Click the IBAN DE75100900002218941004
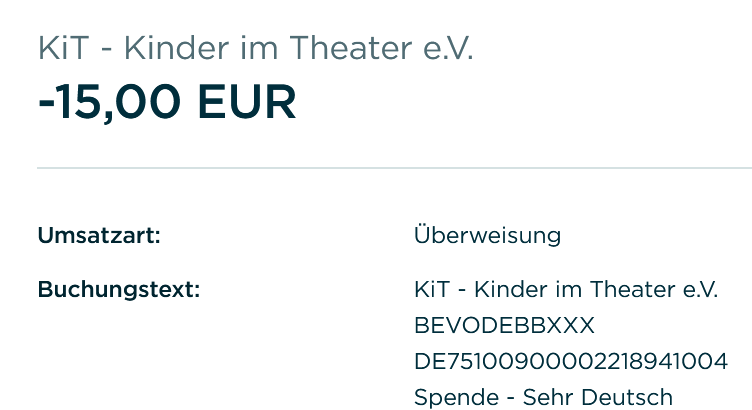Image resolution: width=752 pixels, height=410 pixels. click(570, 361)
